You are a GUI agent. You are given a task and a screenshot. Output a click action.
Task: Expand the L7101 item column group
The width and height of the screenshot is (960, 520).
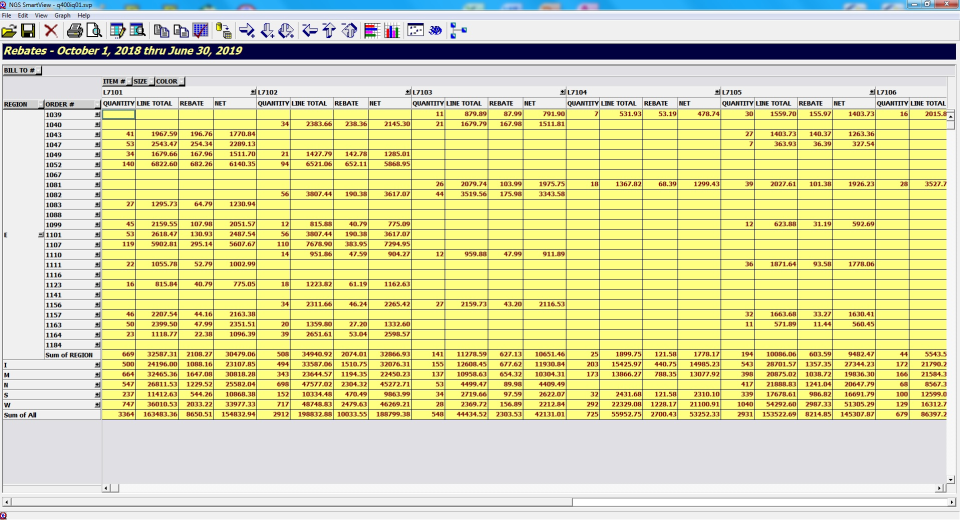tap(253, 92)
